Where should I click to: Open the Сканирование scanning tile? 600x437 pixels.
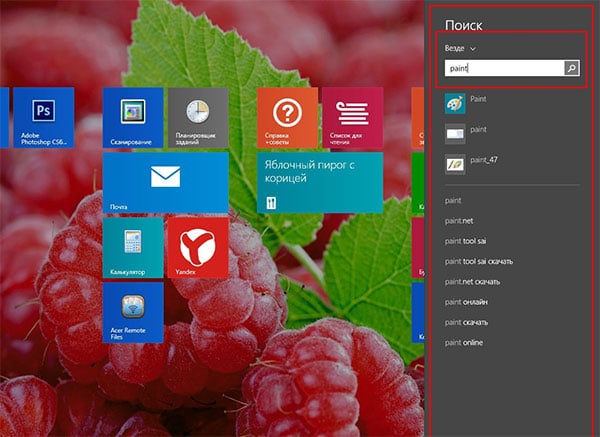click(133, 117)
